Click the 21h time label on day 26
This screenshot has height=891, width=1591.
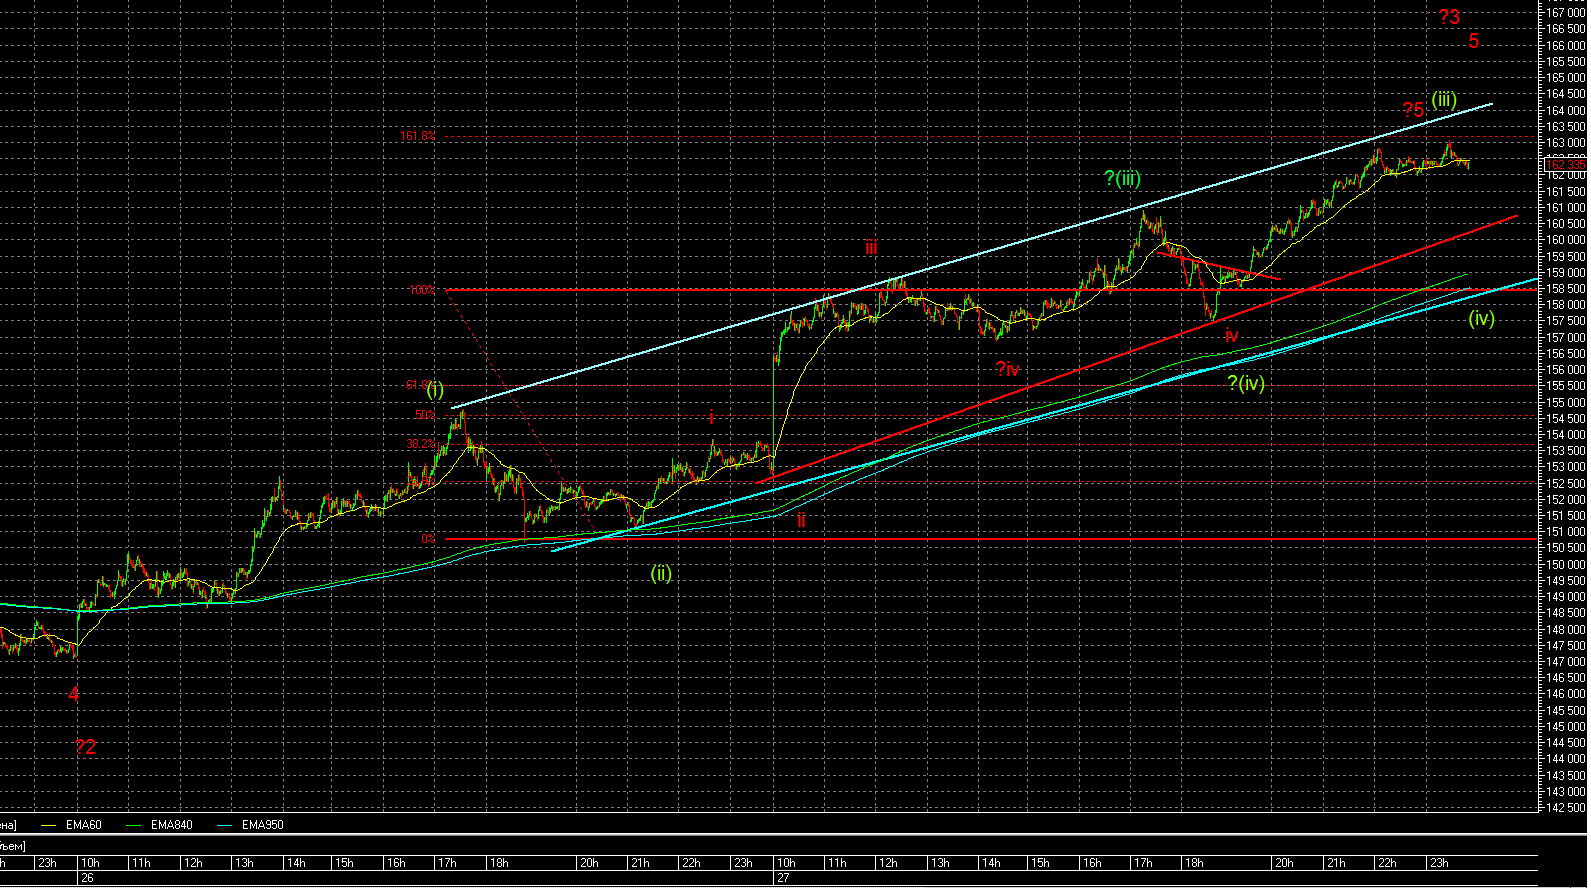click(639, 863)
